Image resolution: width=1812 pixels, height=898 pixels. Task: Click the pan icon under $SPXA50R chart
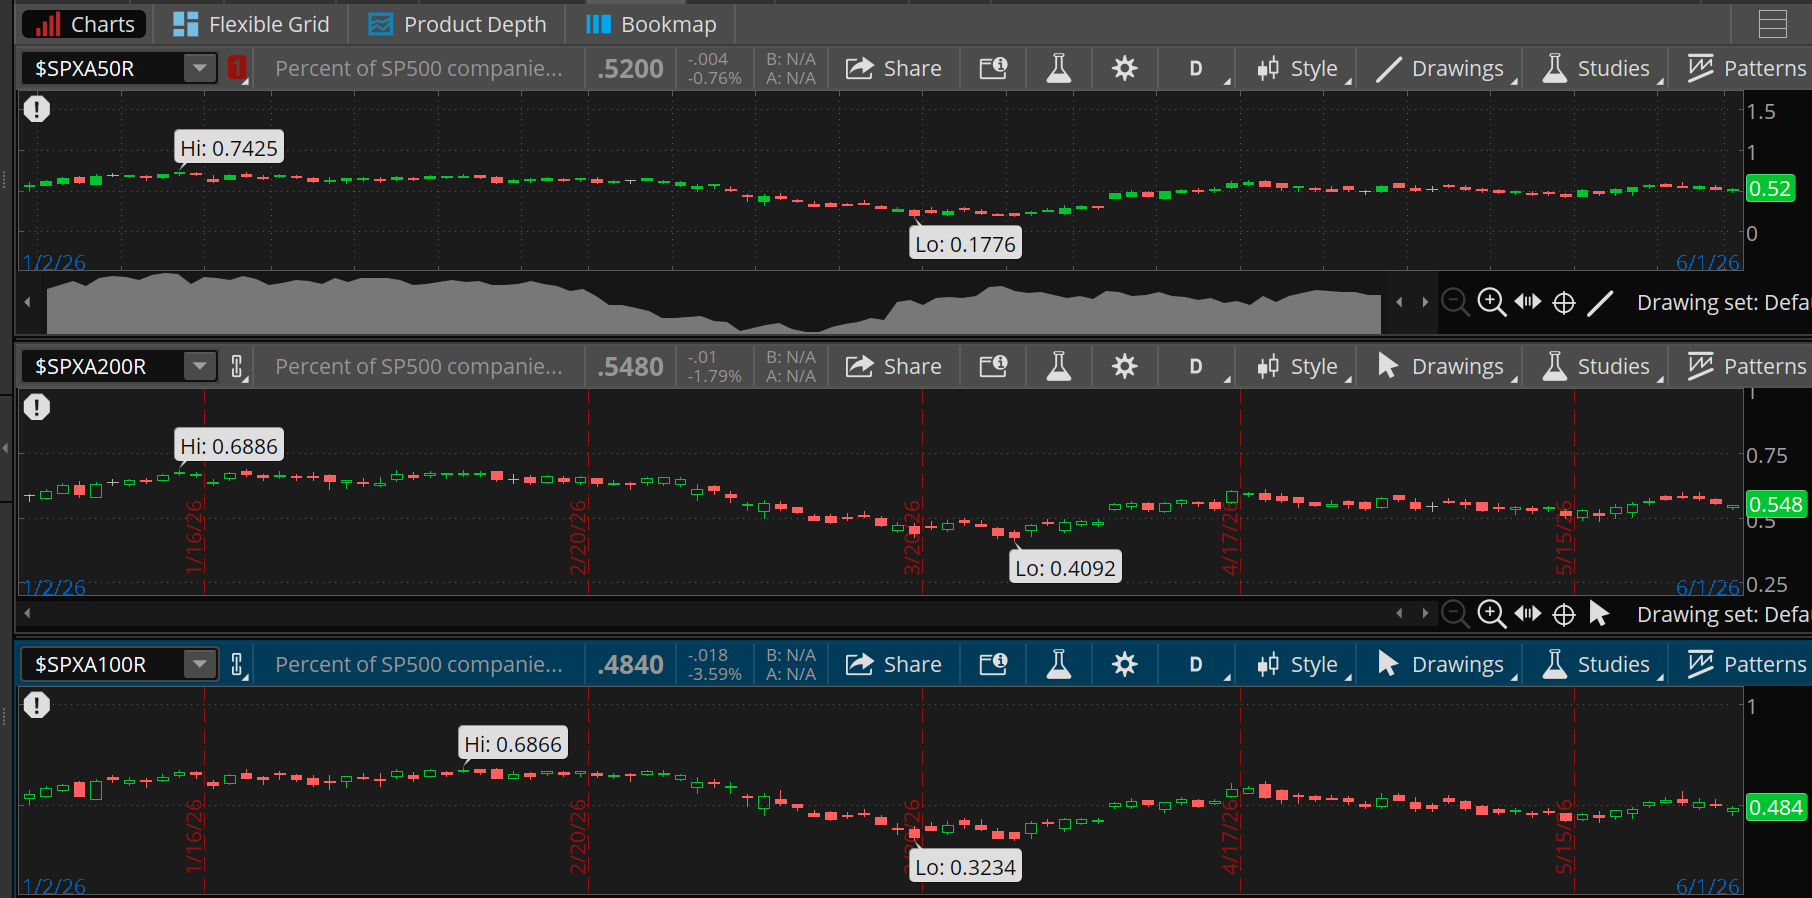pyautogui.click(x=1528, y=302)
